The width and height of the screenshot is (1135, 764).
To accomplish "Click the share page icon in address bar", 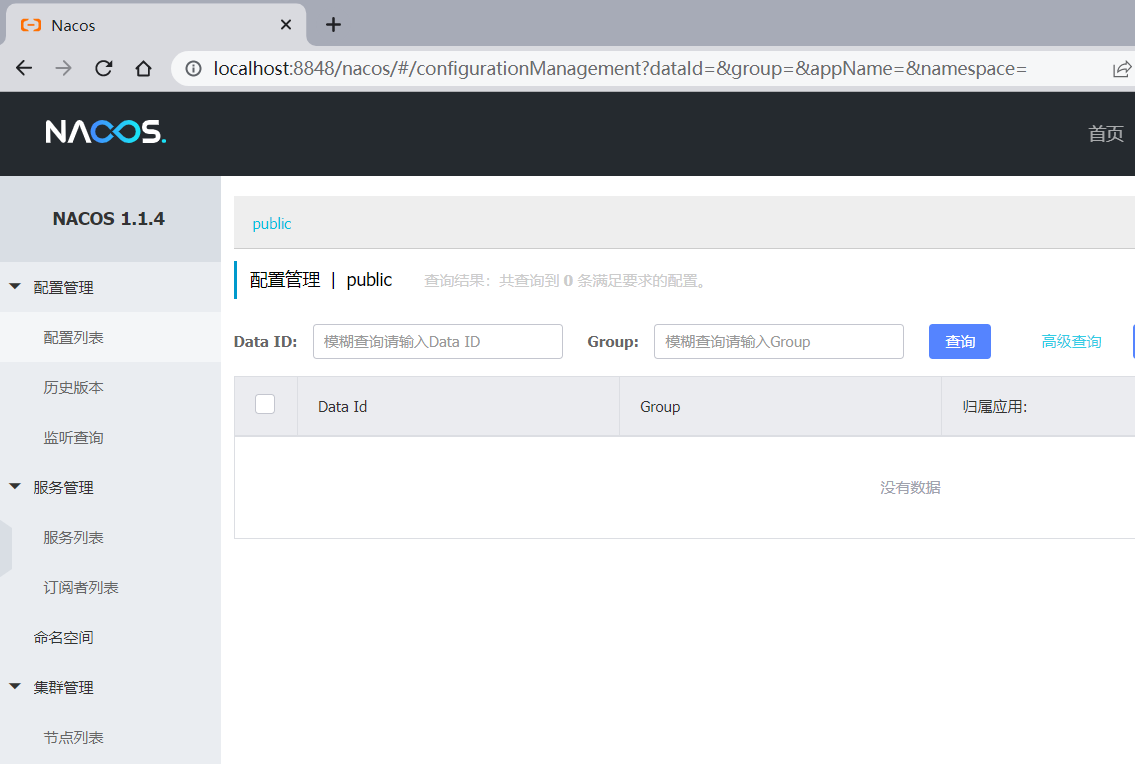I will (x=1121, y=70).
